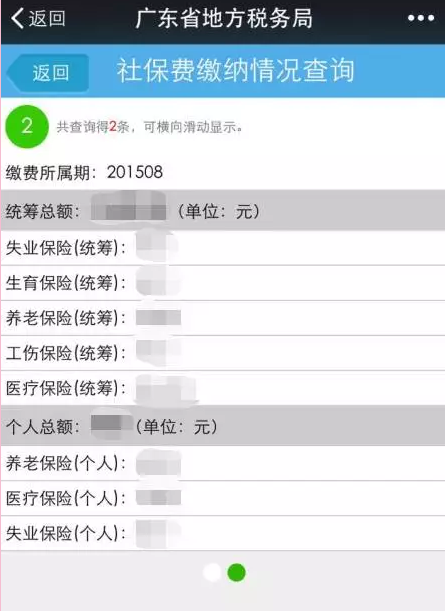Viewport: 445px width, 611px height.
Task: Tap the top-left back chevron icon
Action: click(17, 18)
